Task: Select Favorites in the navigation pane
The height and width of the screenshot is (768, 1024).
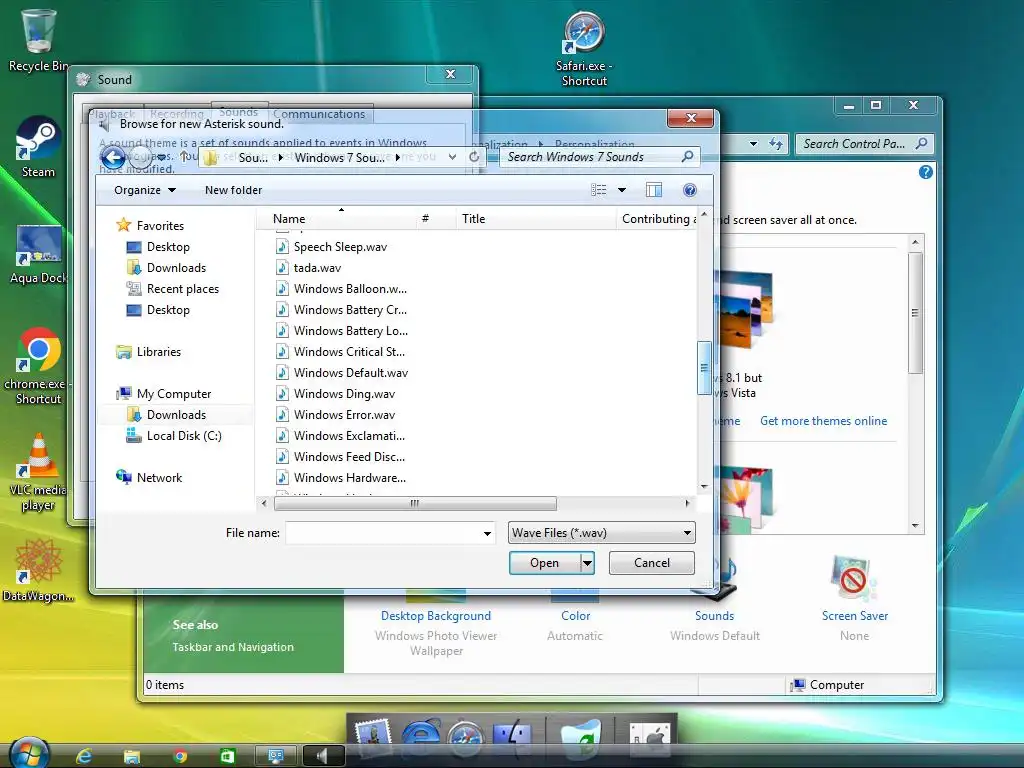Action: click(x=160, y=226)
